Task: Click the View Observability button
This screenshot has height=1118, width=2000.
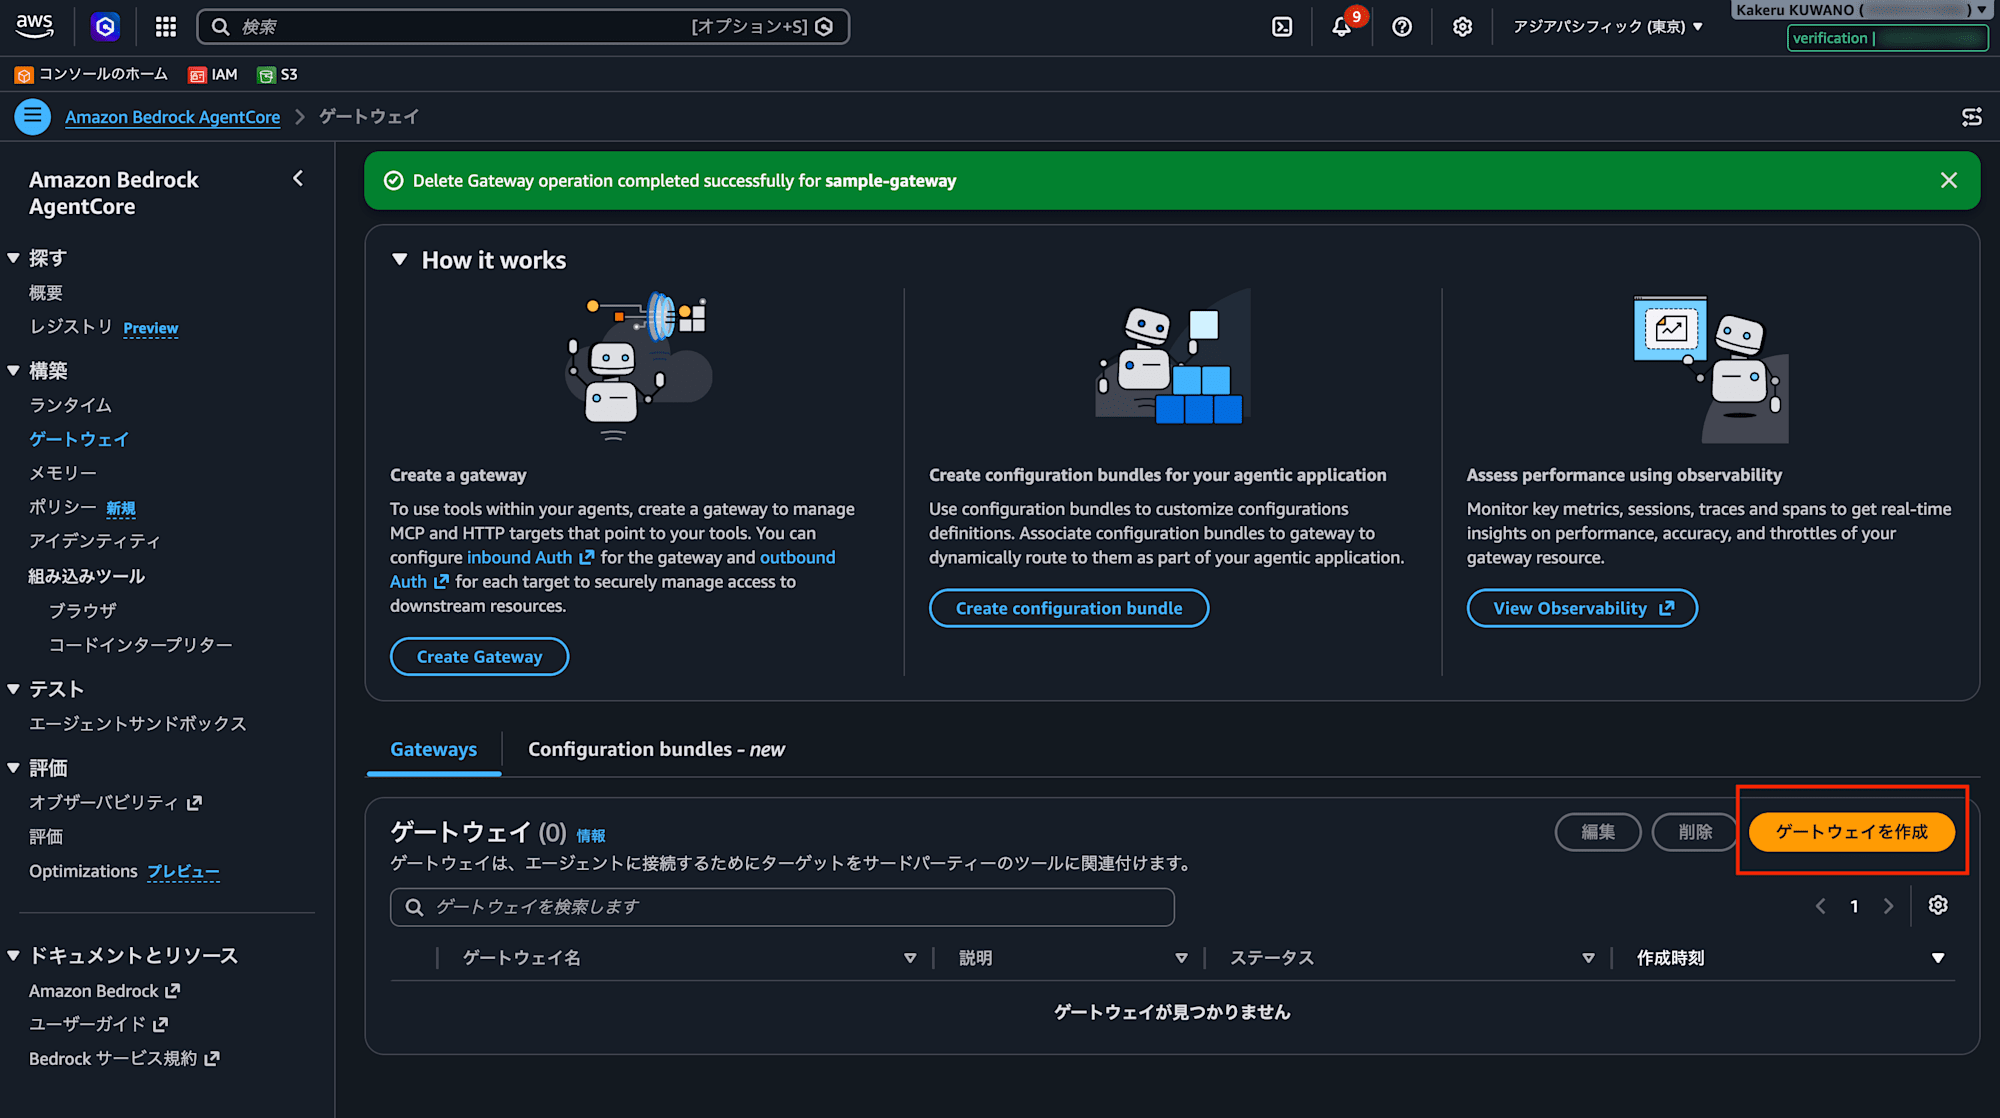Action: pos(1582,608)
